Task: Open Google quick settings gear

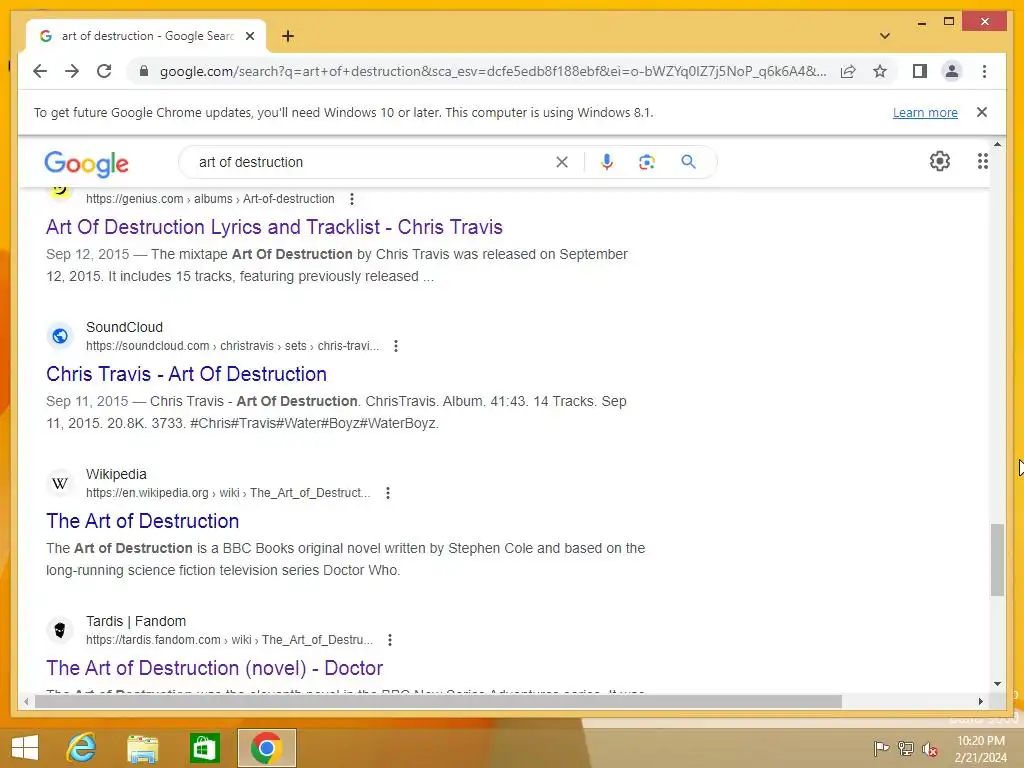Action: 940,161
